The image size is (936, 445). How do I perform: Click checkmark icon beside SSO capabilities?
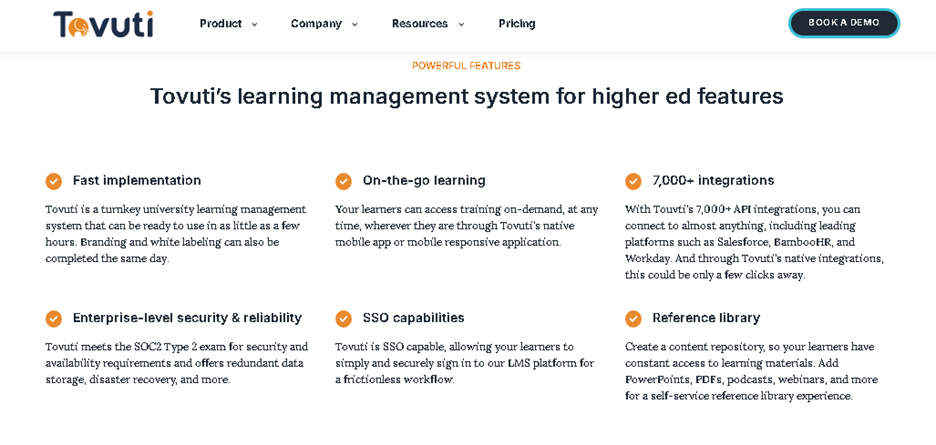tap(343, 318)
